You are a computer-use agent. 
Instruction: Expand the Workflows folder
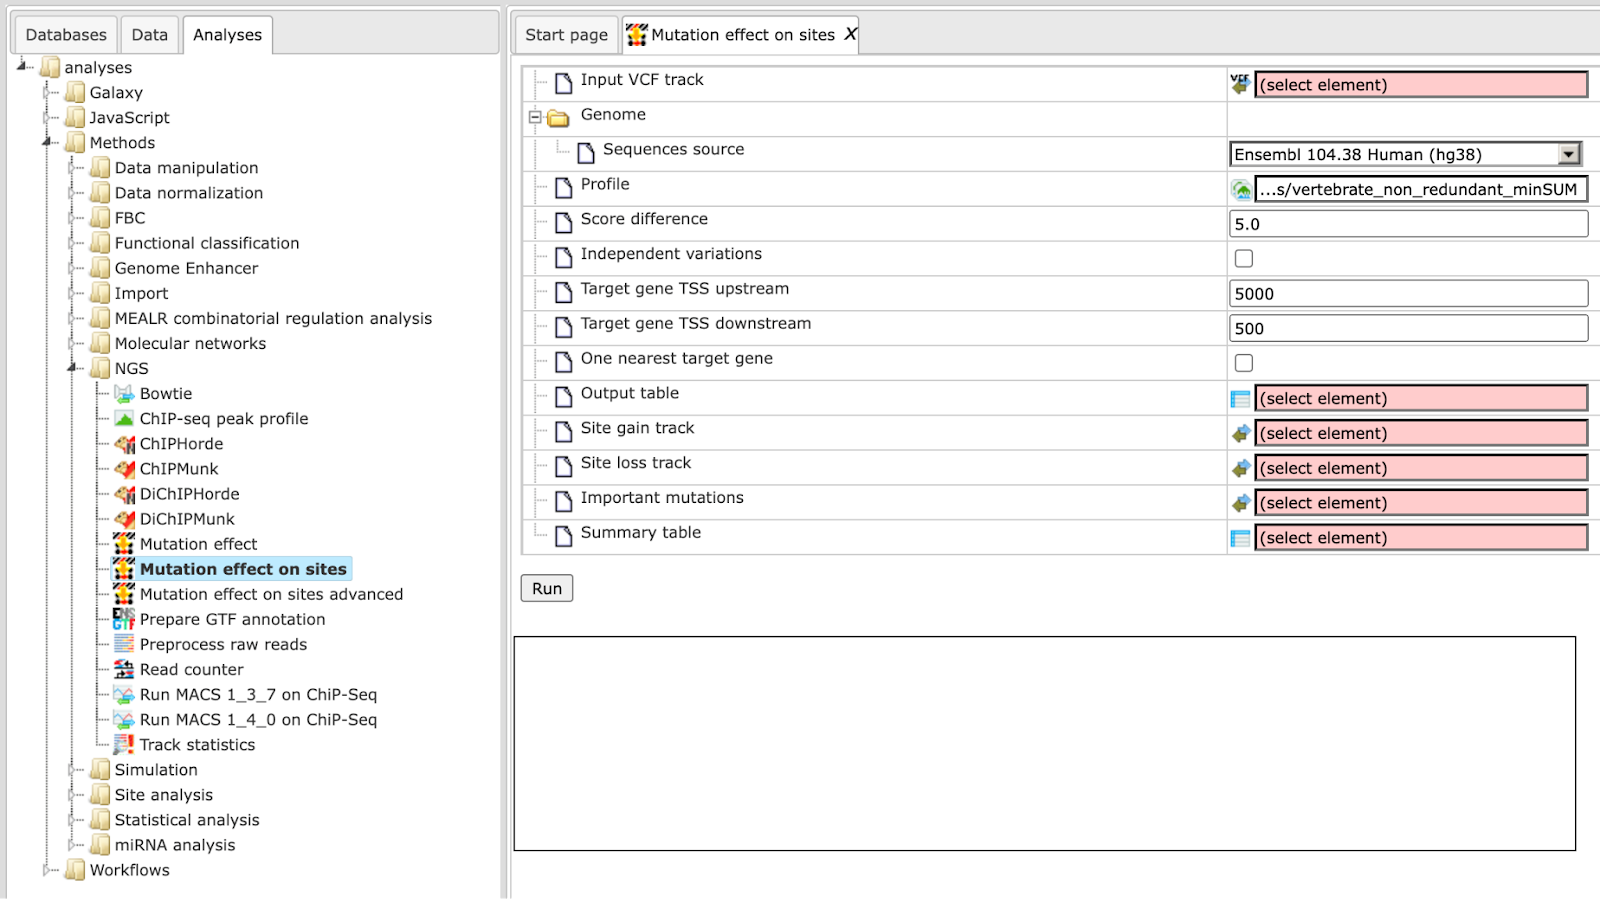point(47,870)
